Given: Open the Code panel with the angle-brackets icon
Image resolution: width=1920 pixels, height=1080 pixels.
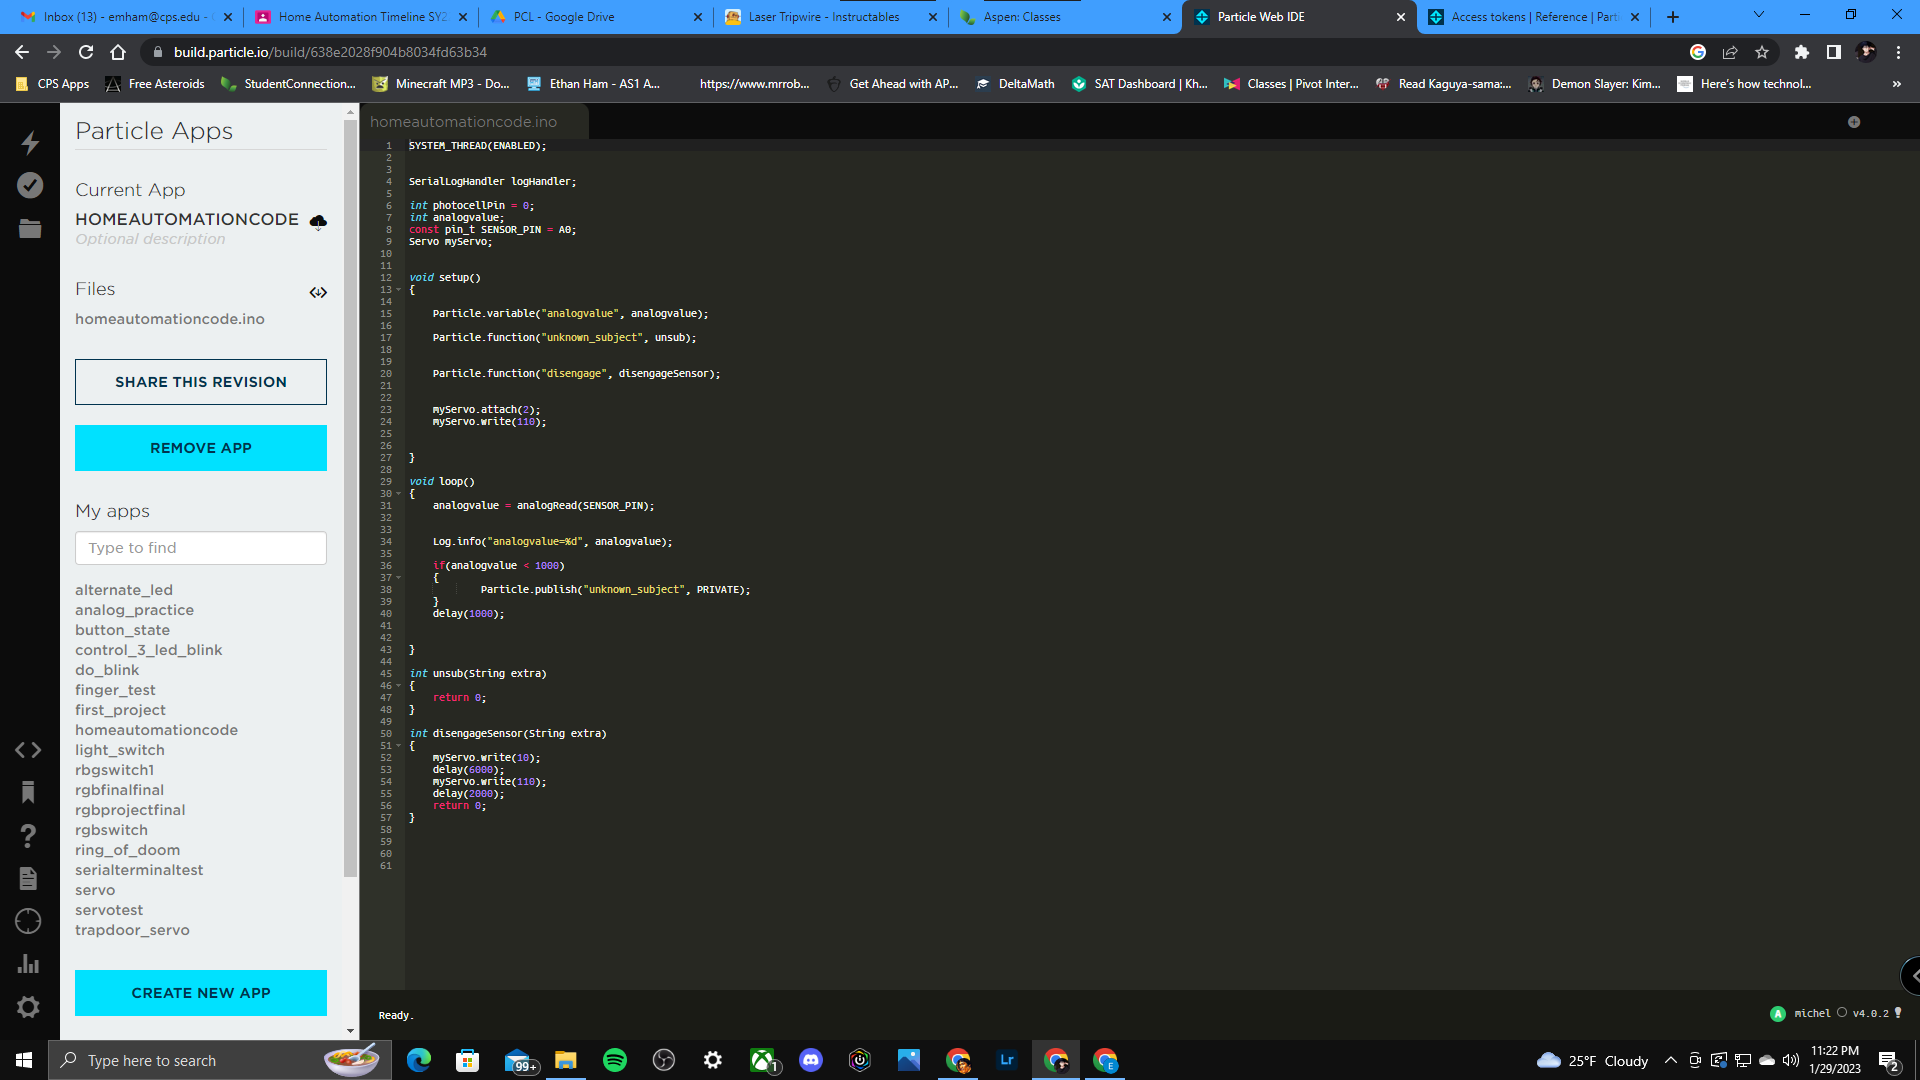Looking at the screenshot, I should tap(29, 749).
